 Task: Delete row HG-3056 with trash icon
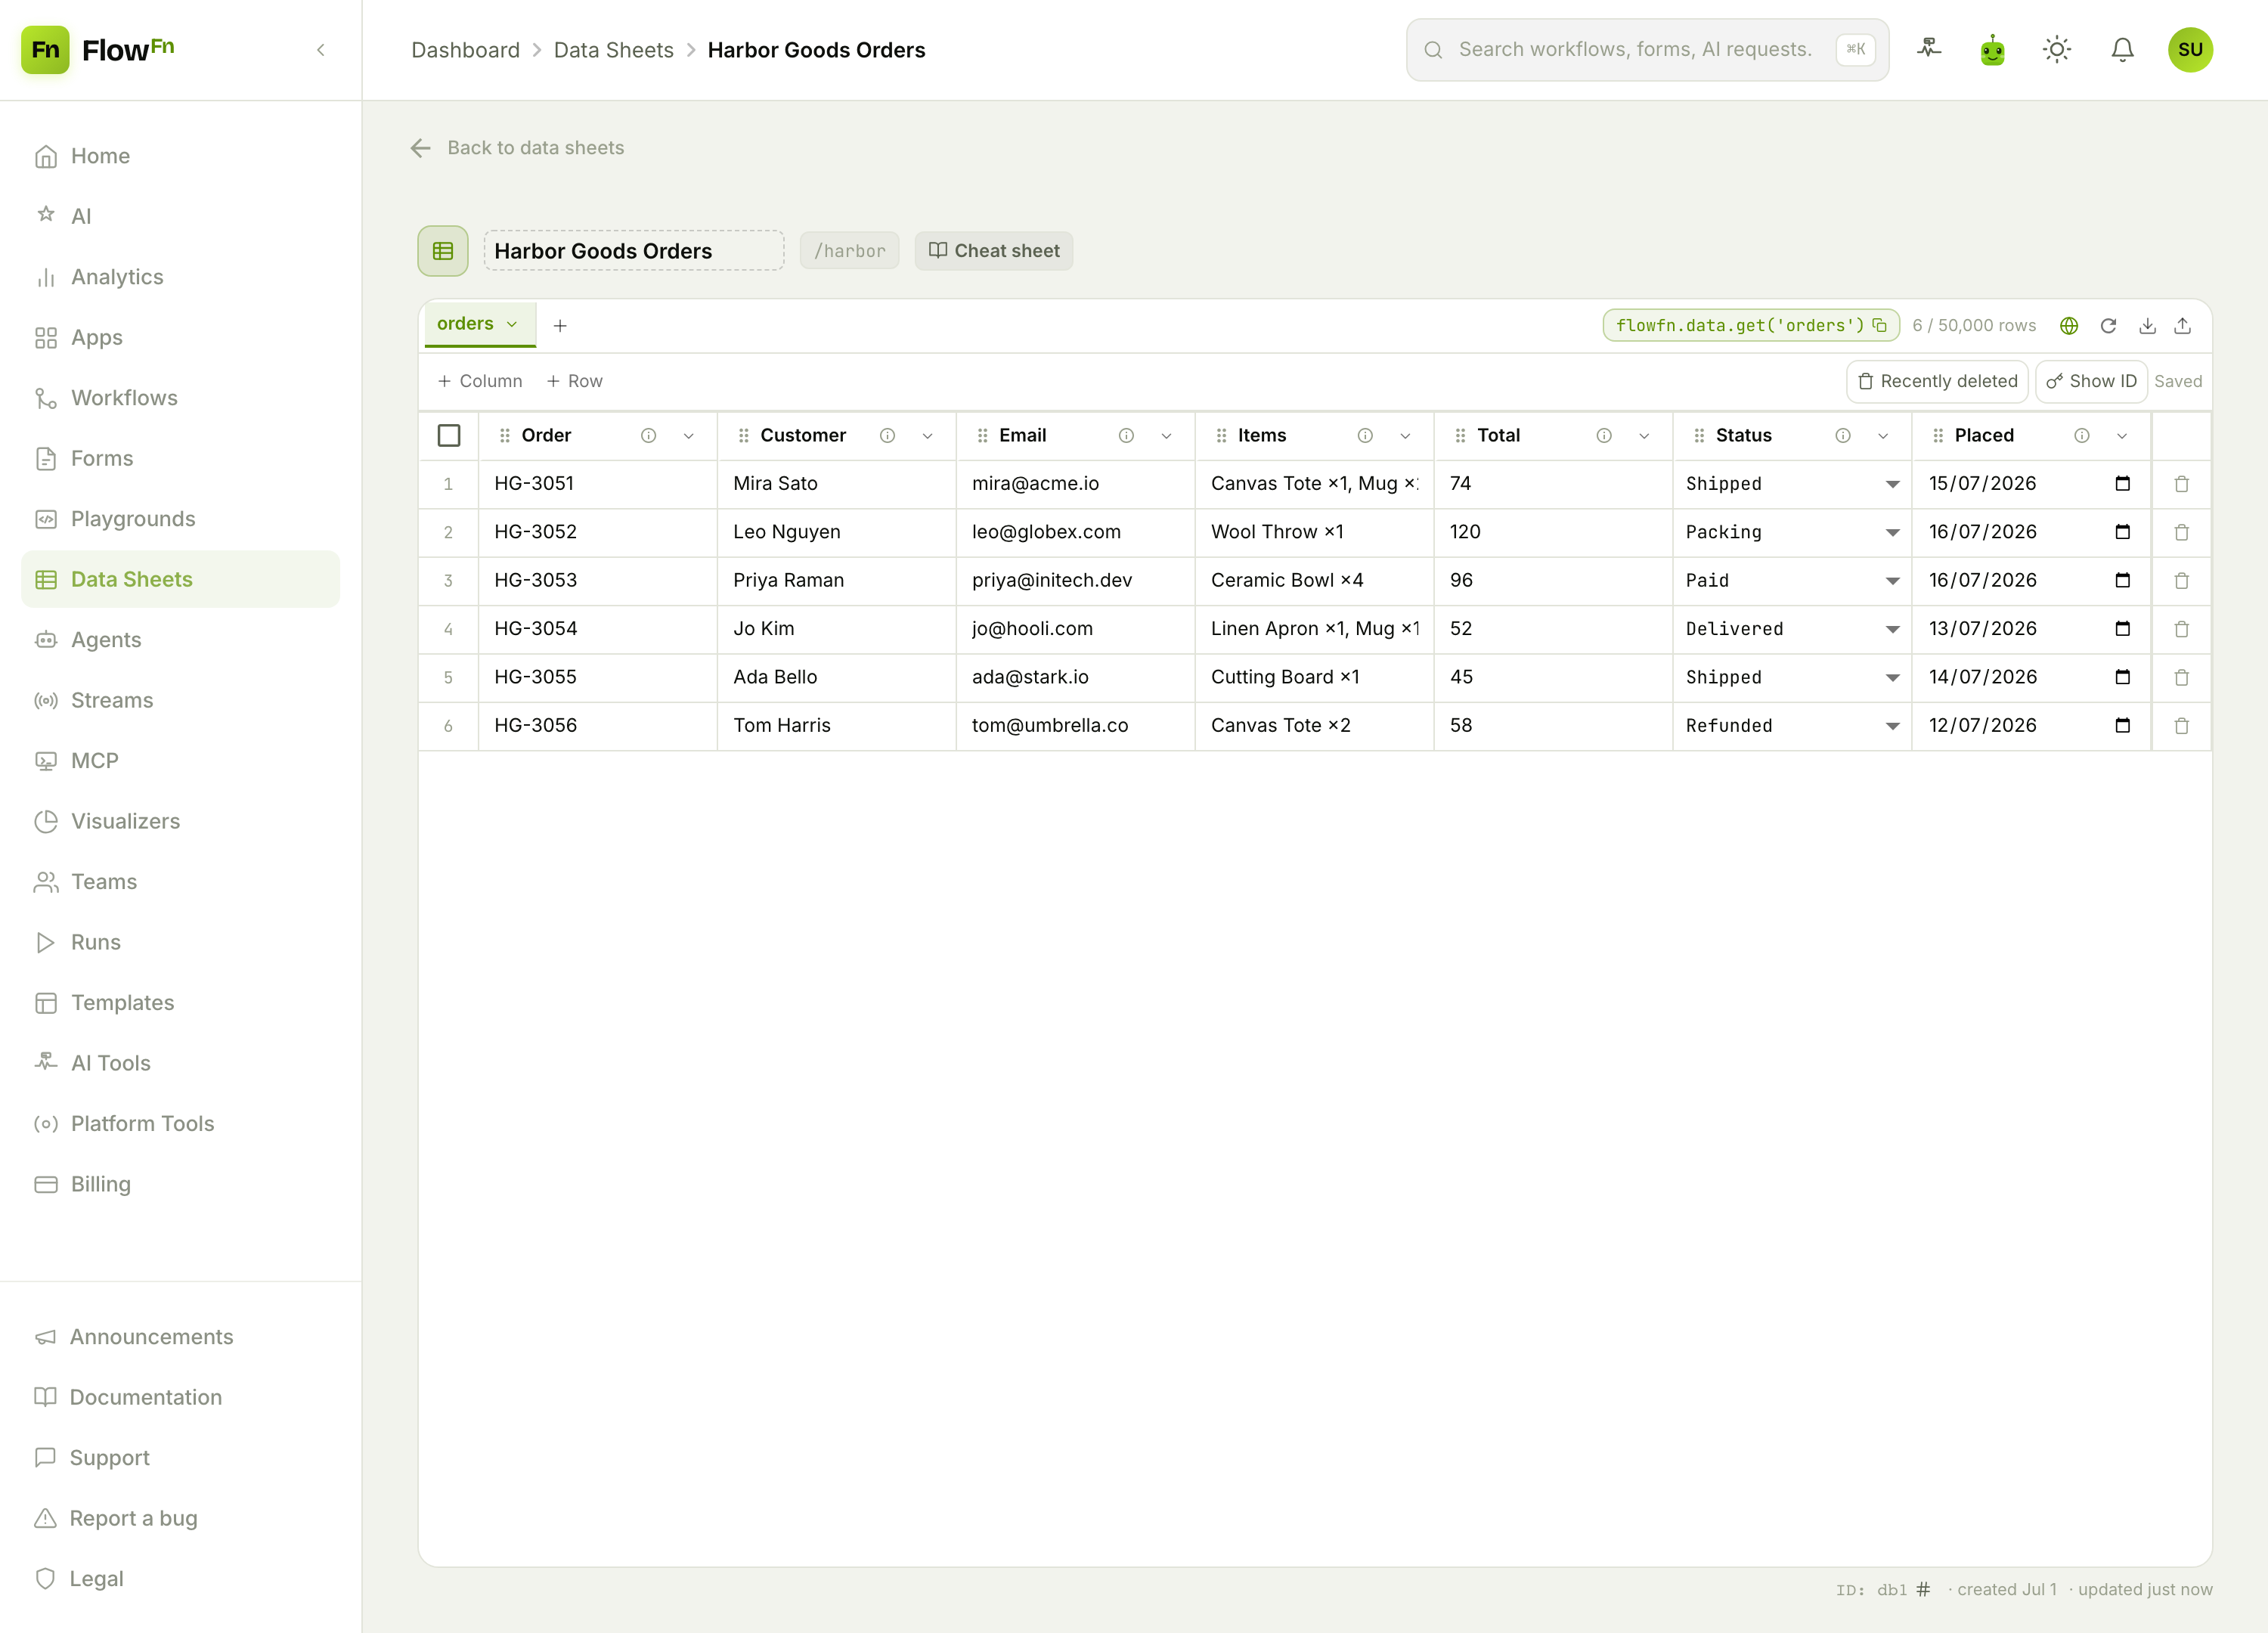point(2182,725)
